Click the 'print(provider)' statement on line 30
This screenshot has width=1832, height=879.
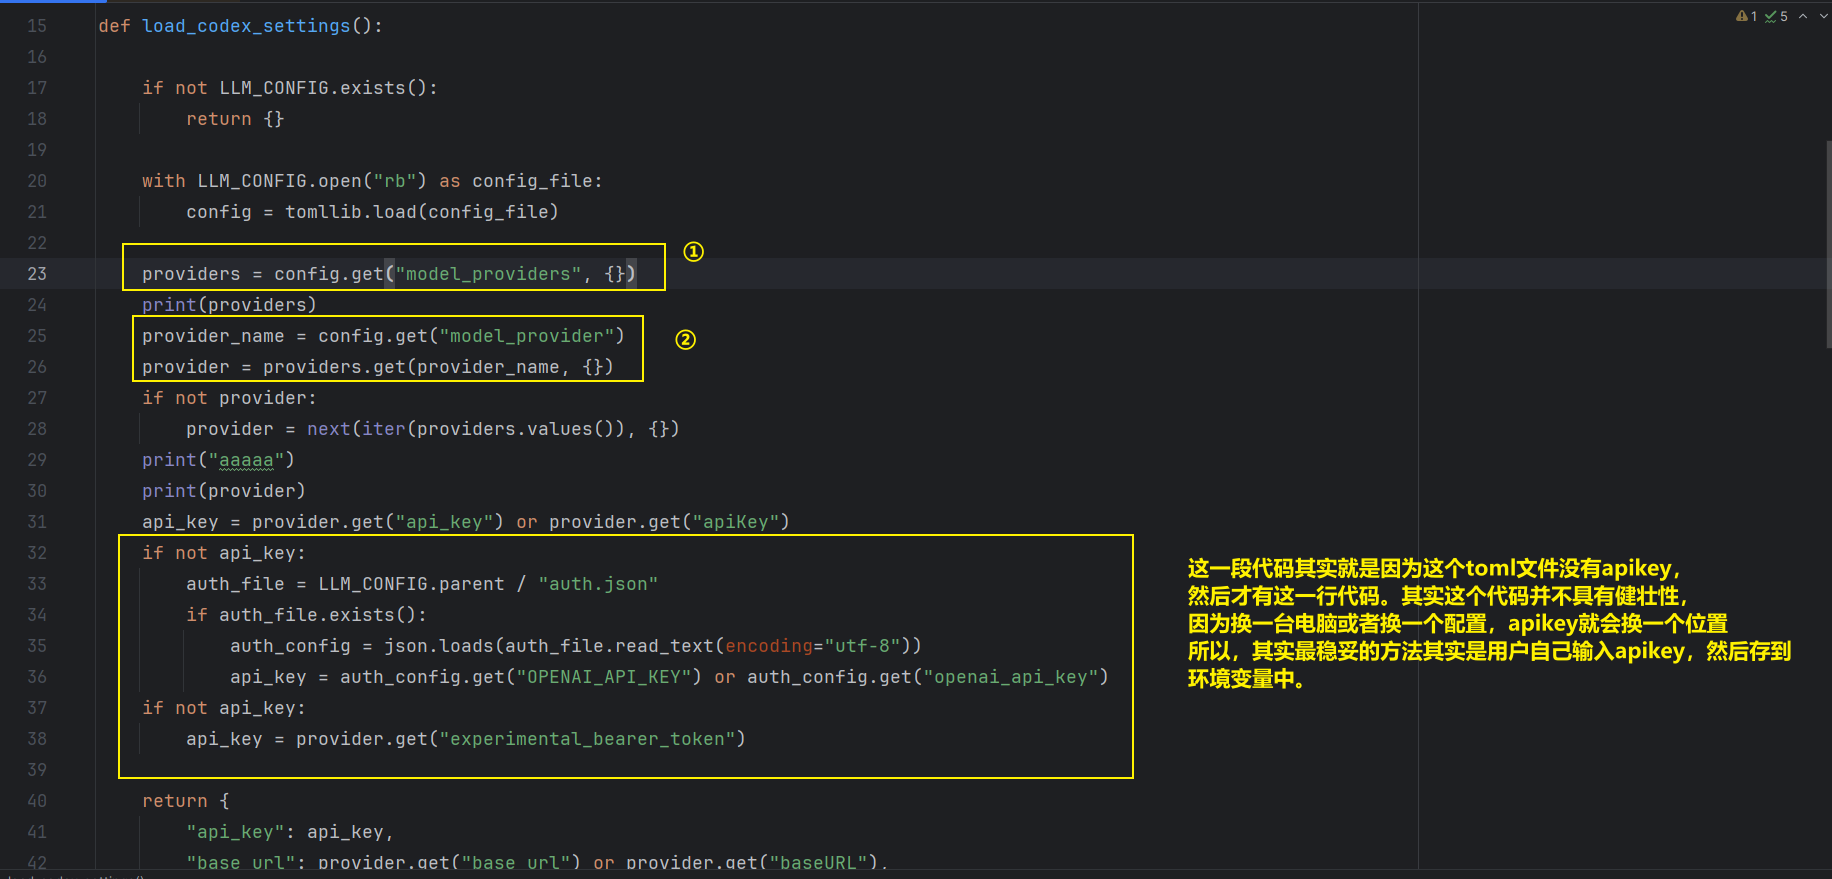pyautogui.click(x=224, y=491)
